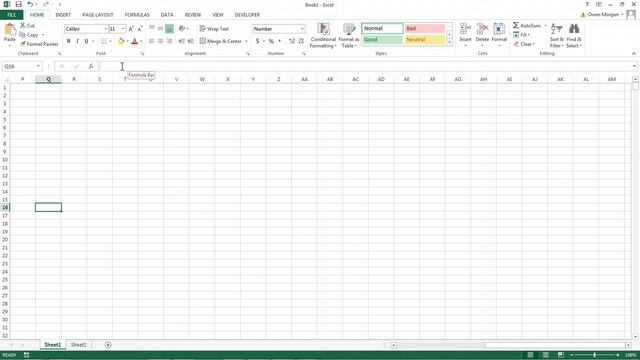The width and height of the screenshot is (640, 360).
Task: Apply the accounting dollar number format
Action: (x=258, y=41)
